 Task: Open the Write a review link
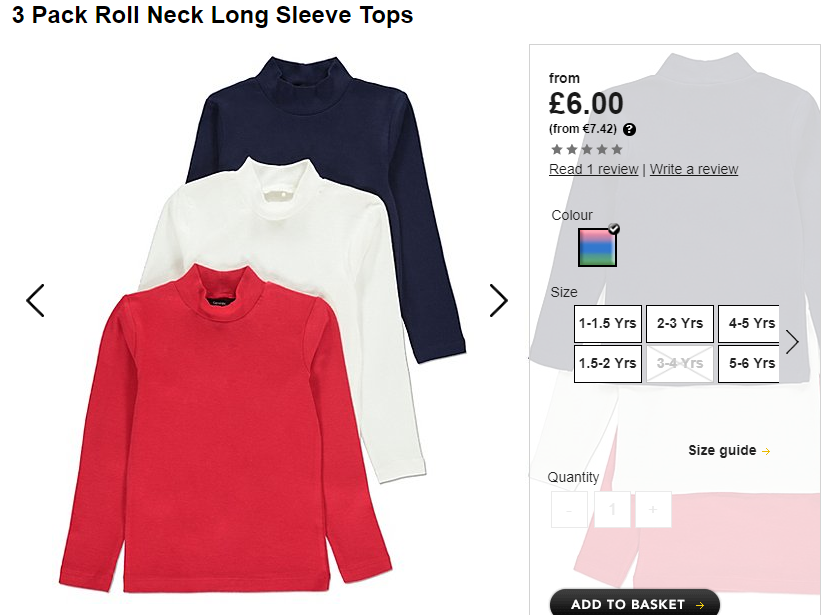[x=694, y=169]
